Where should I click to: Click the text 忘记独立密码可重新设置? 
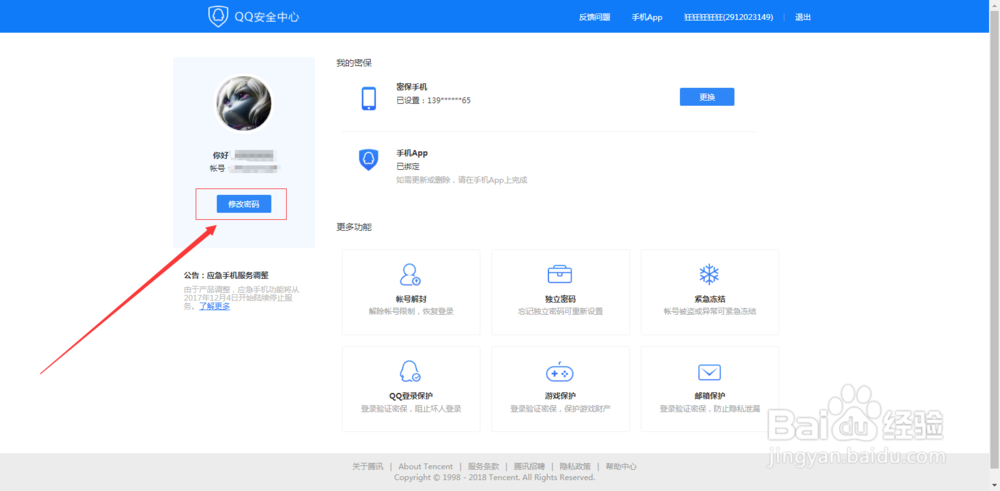pos(560,311)
